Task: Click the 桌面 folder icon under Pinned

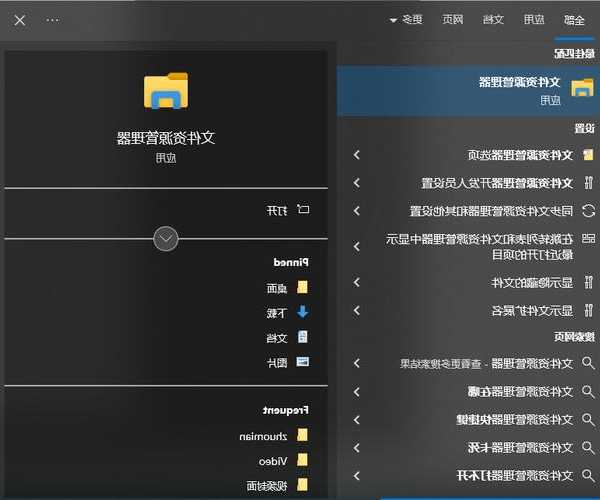Action: point(302,287)
